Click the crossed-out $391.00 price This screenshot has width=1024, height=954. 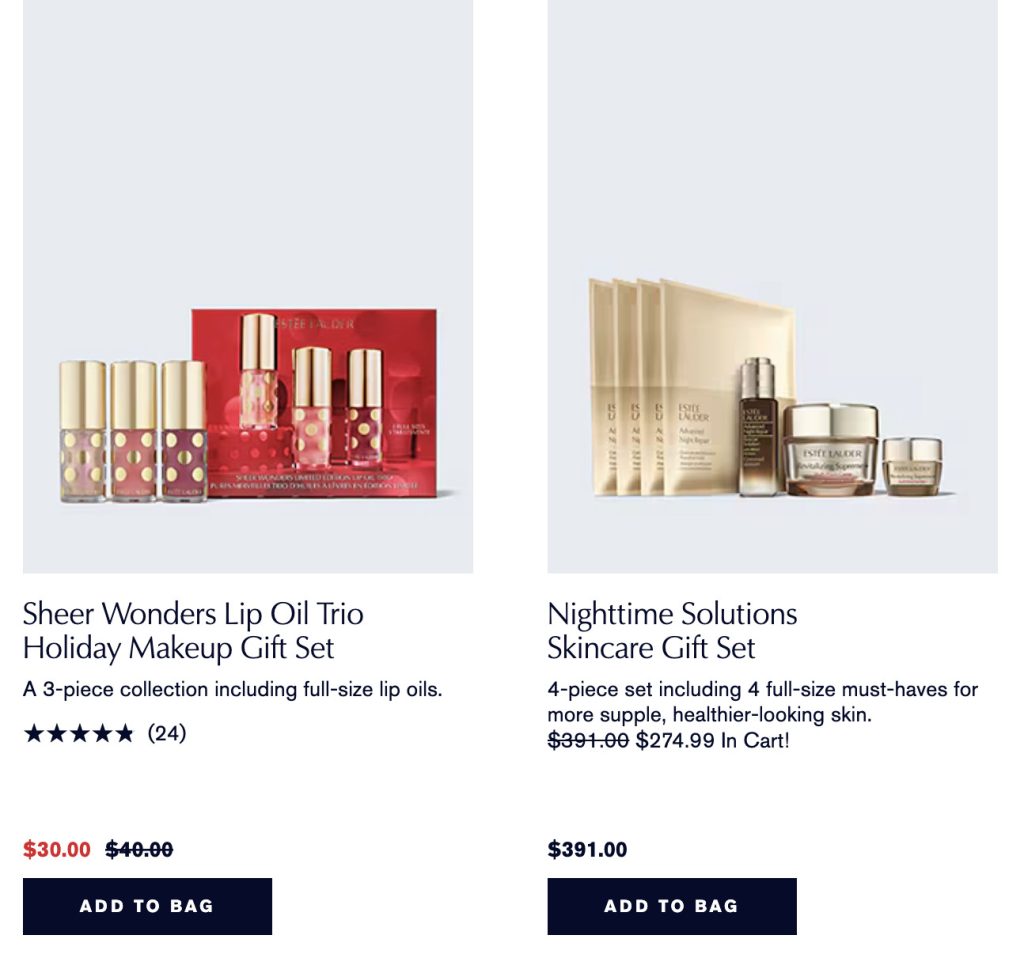point(588,741)
